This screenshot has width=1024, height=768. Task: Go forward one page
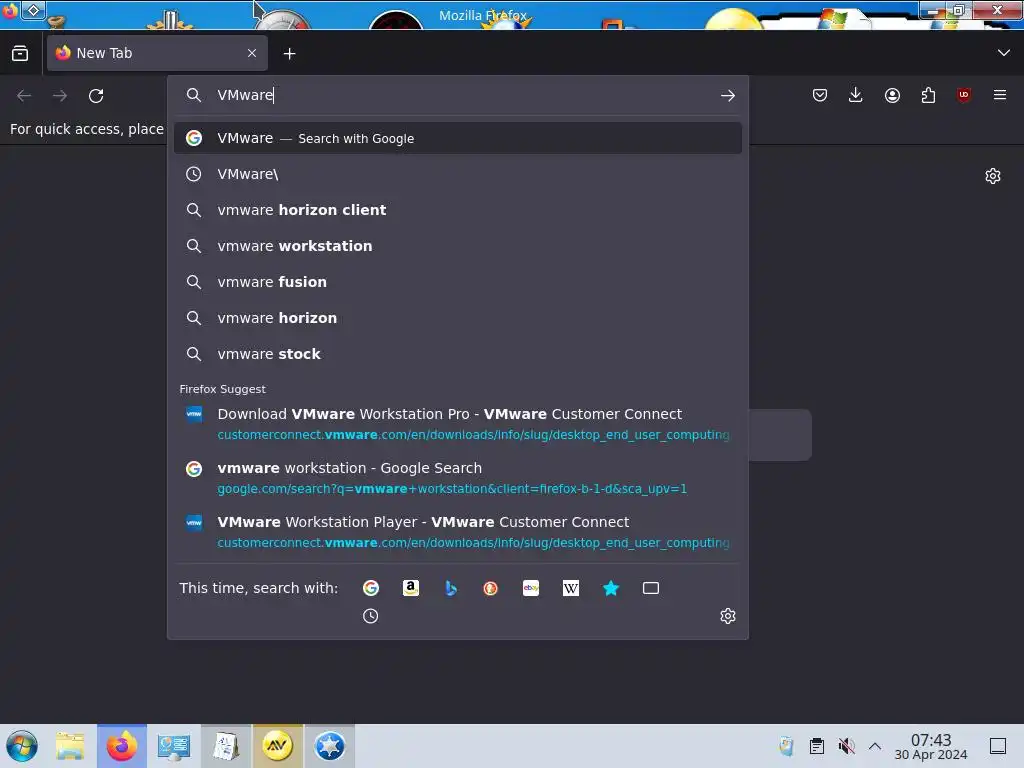(60, 96)
